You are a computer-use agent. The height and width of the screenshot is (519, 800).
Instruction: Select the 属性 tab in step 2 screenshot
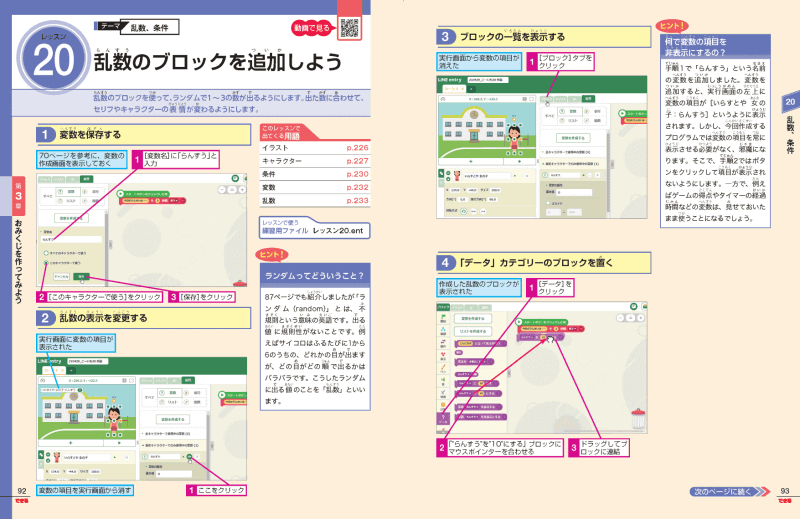[188, 380]
